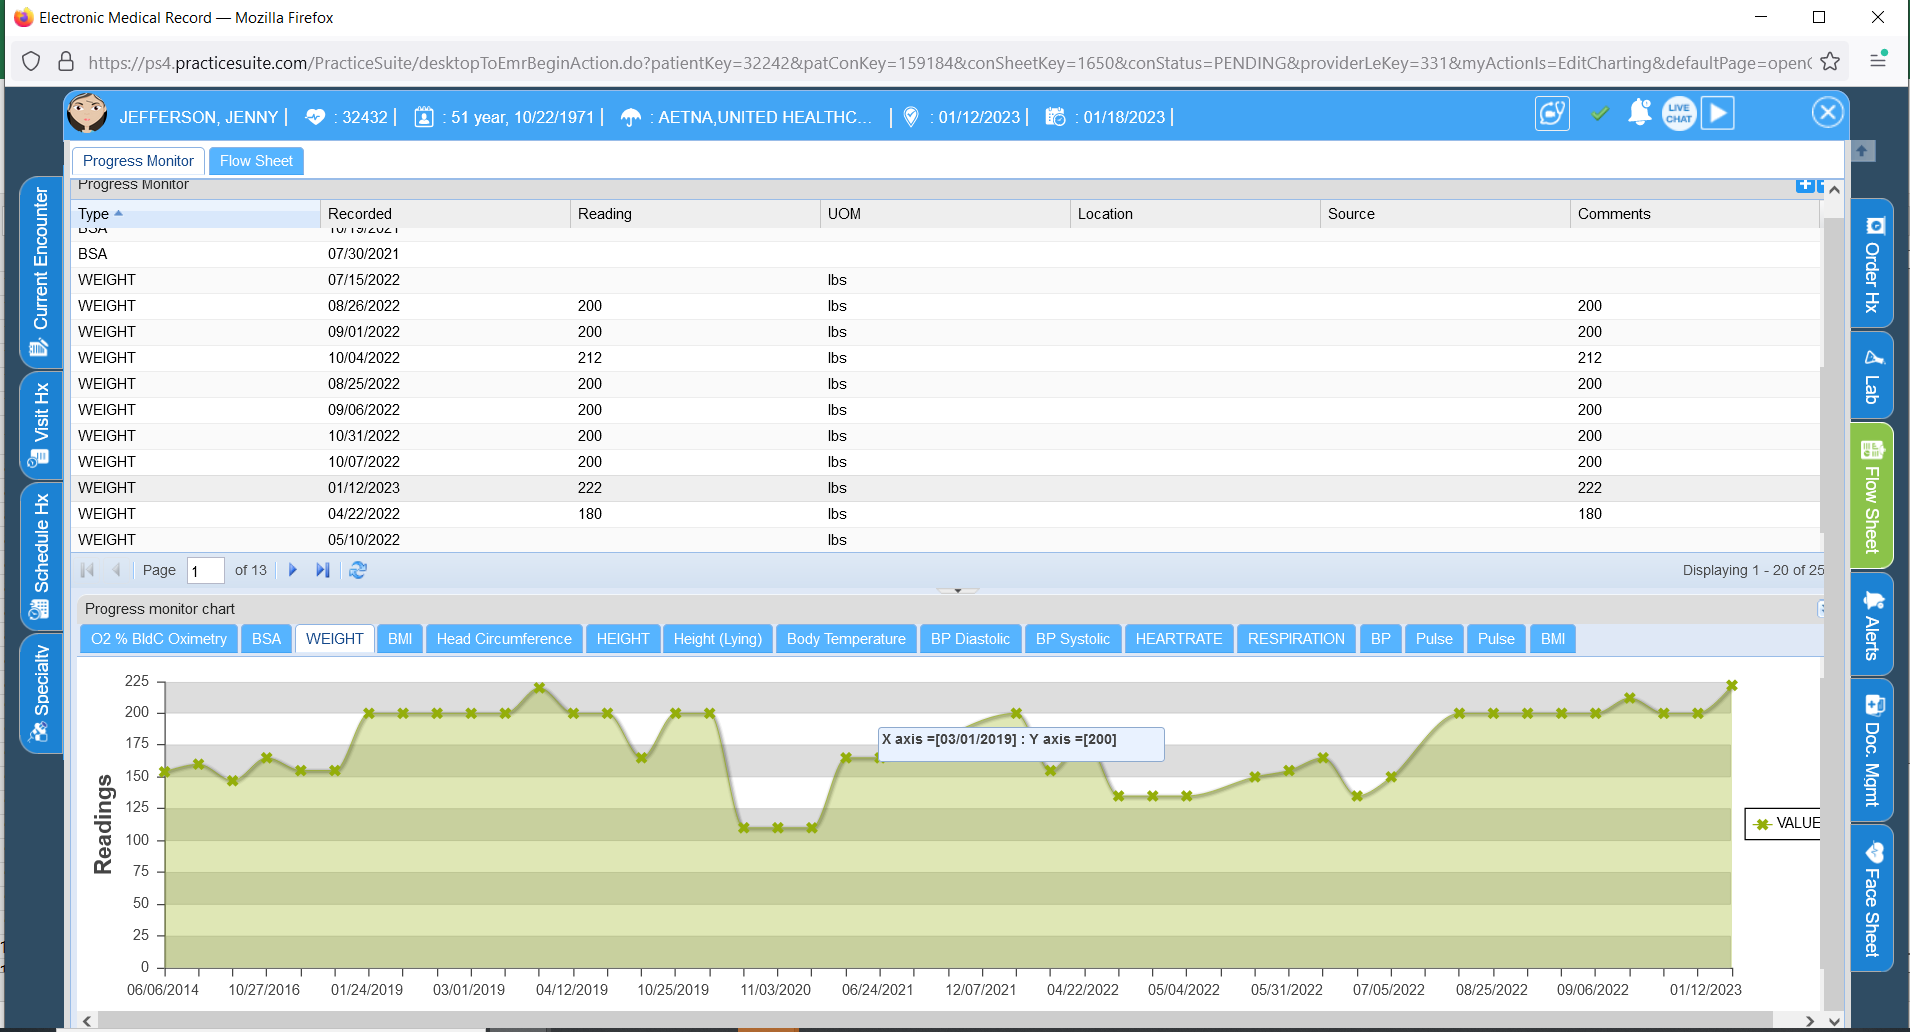Viewport: 1910px width, 1032px height.
Task: Add a new Progress Monitor entry with plus icon
Action: 1805,185
